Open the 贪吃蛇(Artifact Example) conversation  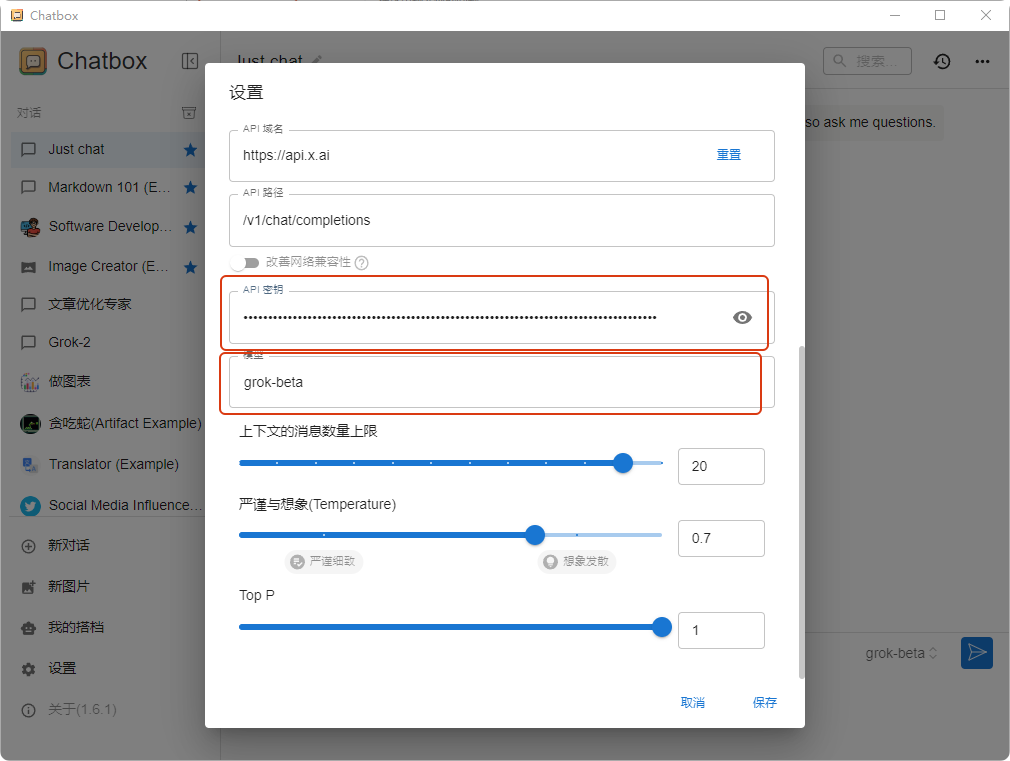pyautogui.click(x=108, y=423)
